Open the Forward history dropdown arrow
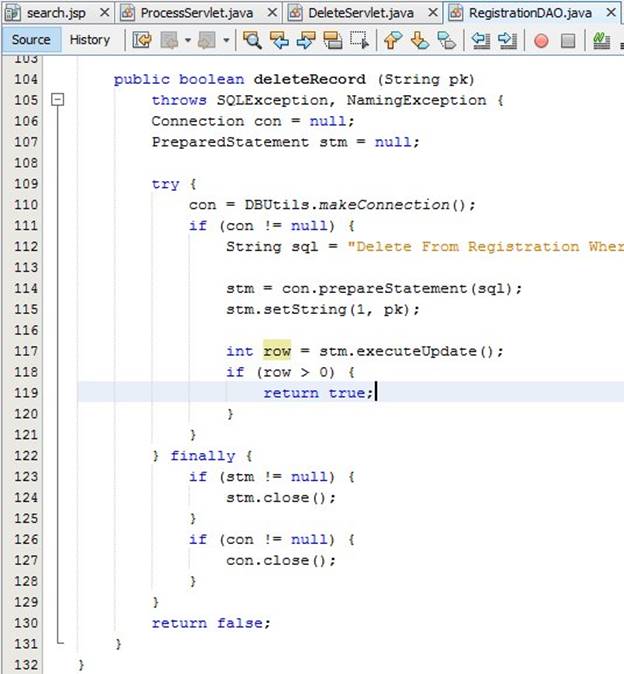This screenshot has width=624, height=674. pos(226,40)
